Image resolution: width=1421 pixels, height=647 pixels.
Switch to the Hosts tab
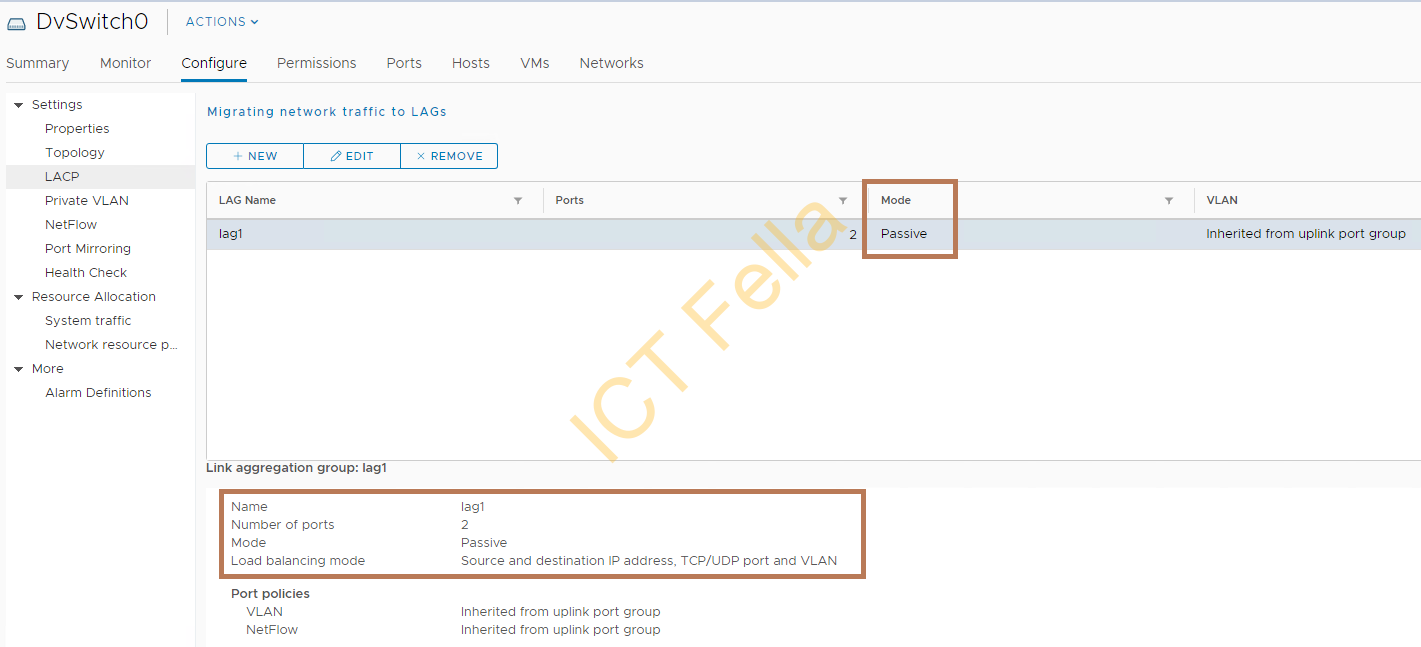click(x=470, y=63)
